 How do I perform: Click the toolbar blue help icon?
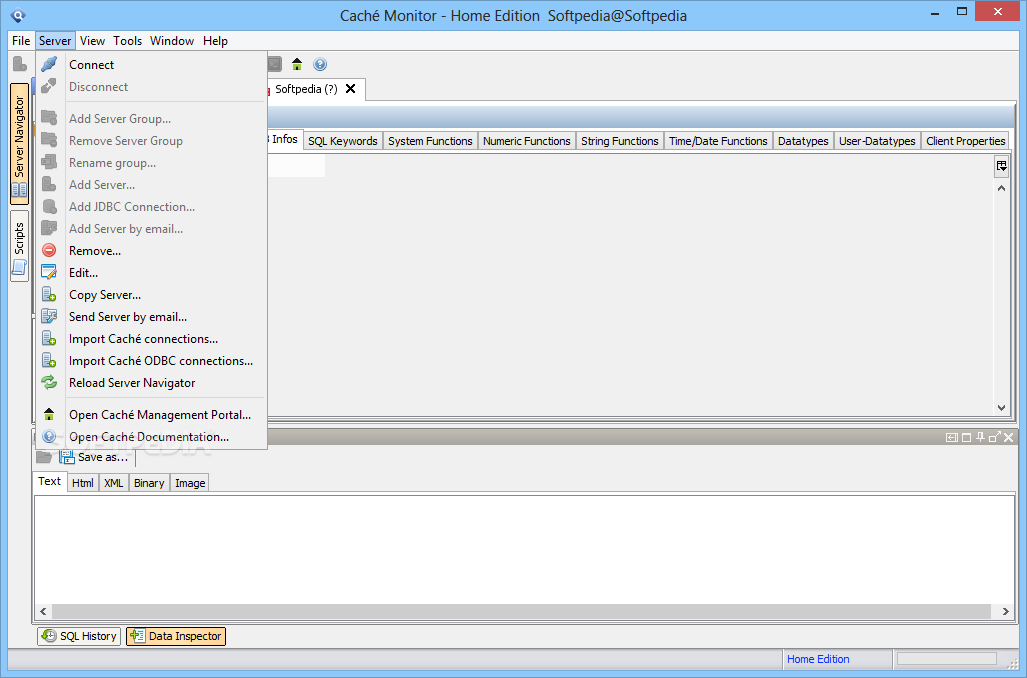(320, 64)
